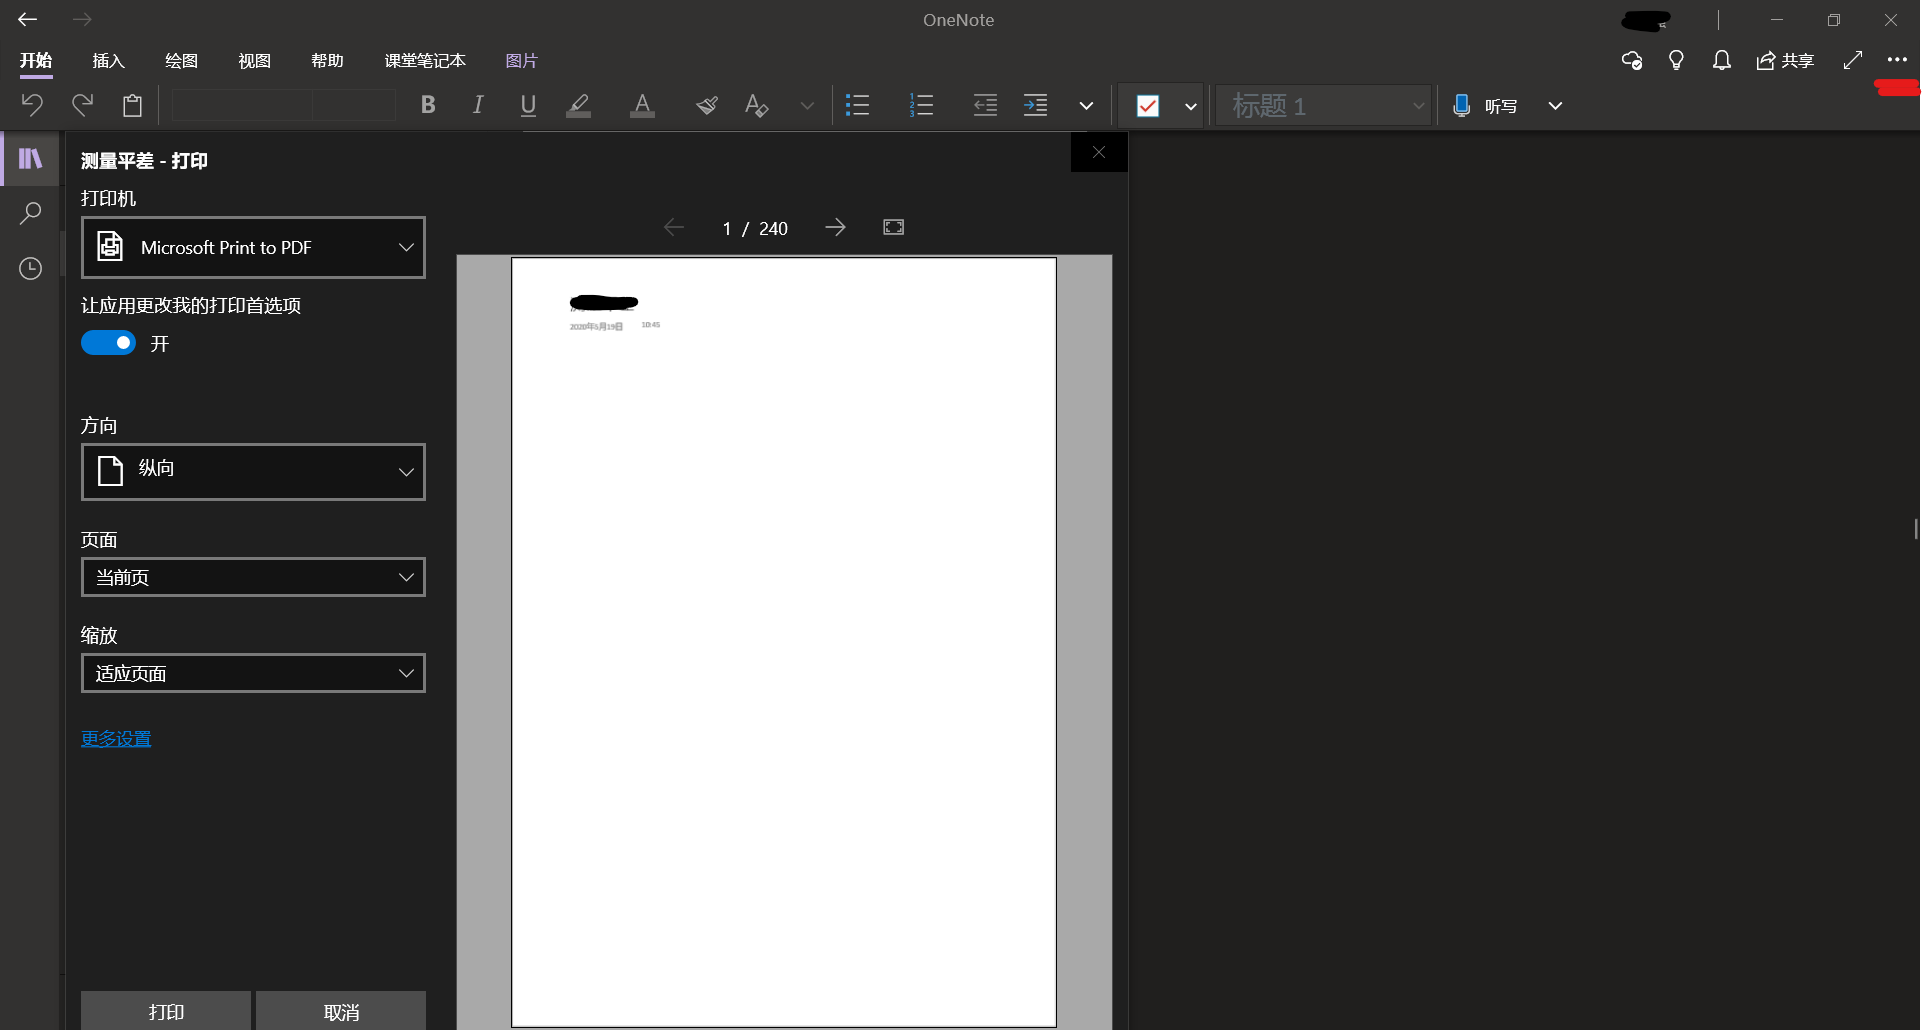
Task: Close the print dialog
Action: (x=1099, y=152)
